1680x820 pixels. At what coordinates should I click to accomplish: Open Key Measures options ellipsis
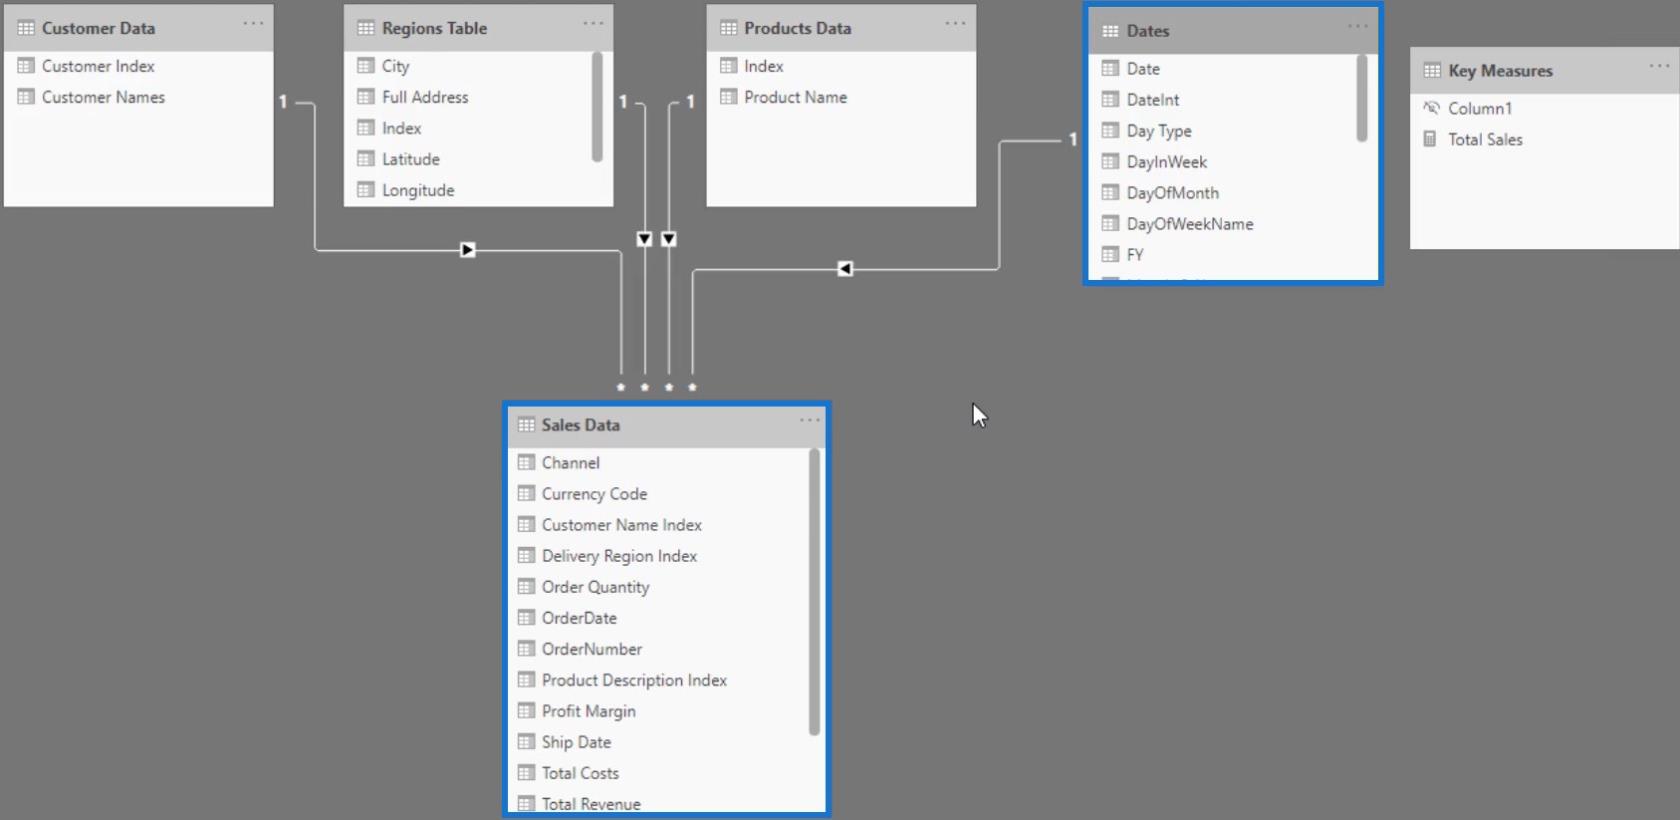(x=1660, y=66)
